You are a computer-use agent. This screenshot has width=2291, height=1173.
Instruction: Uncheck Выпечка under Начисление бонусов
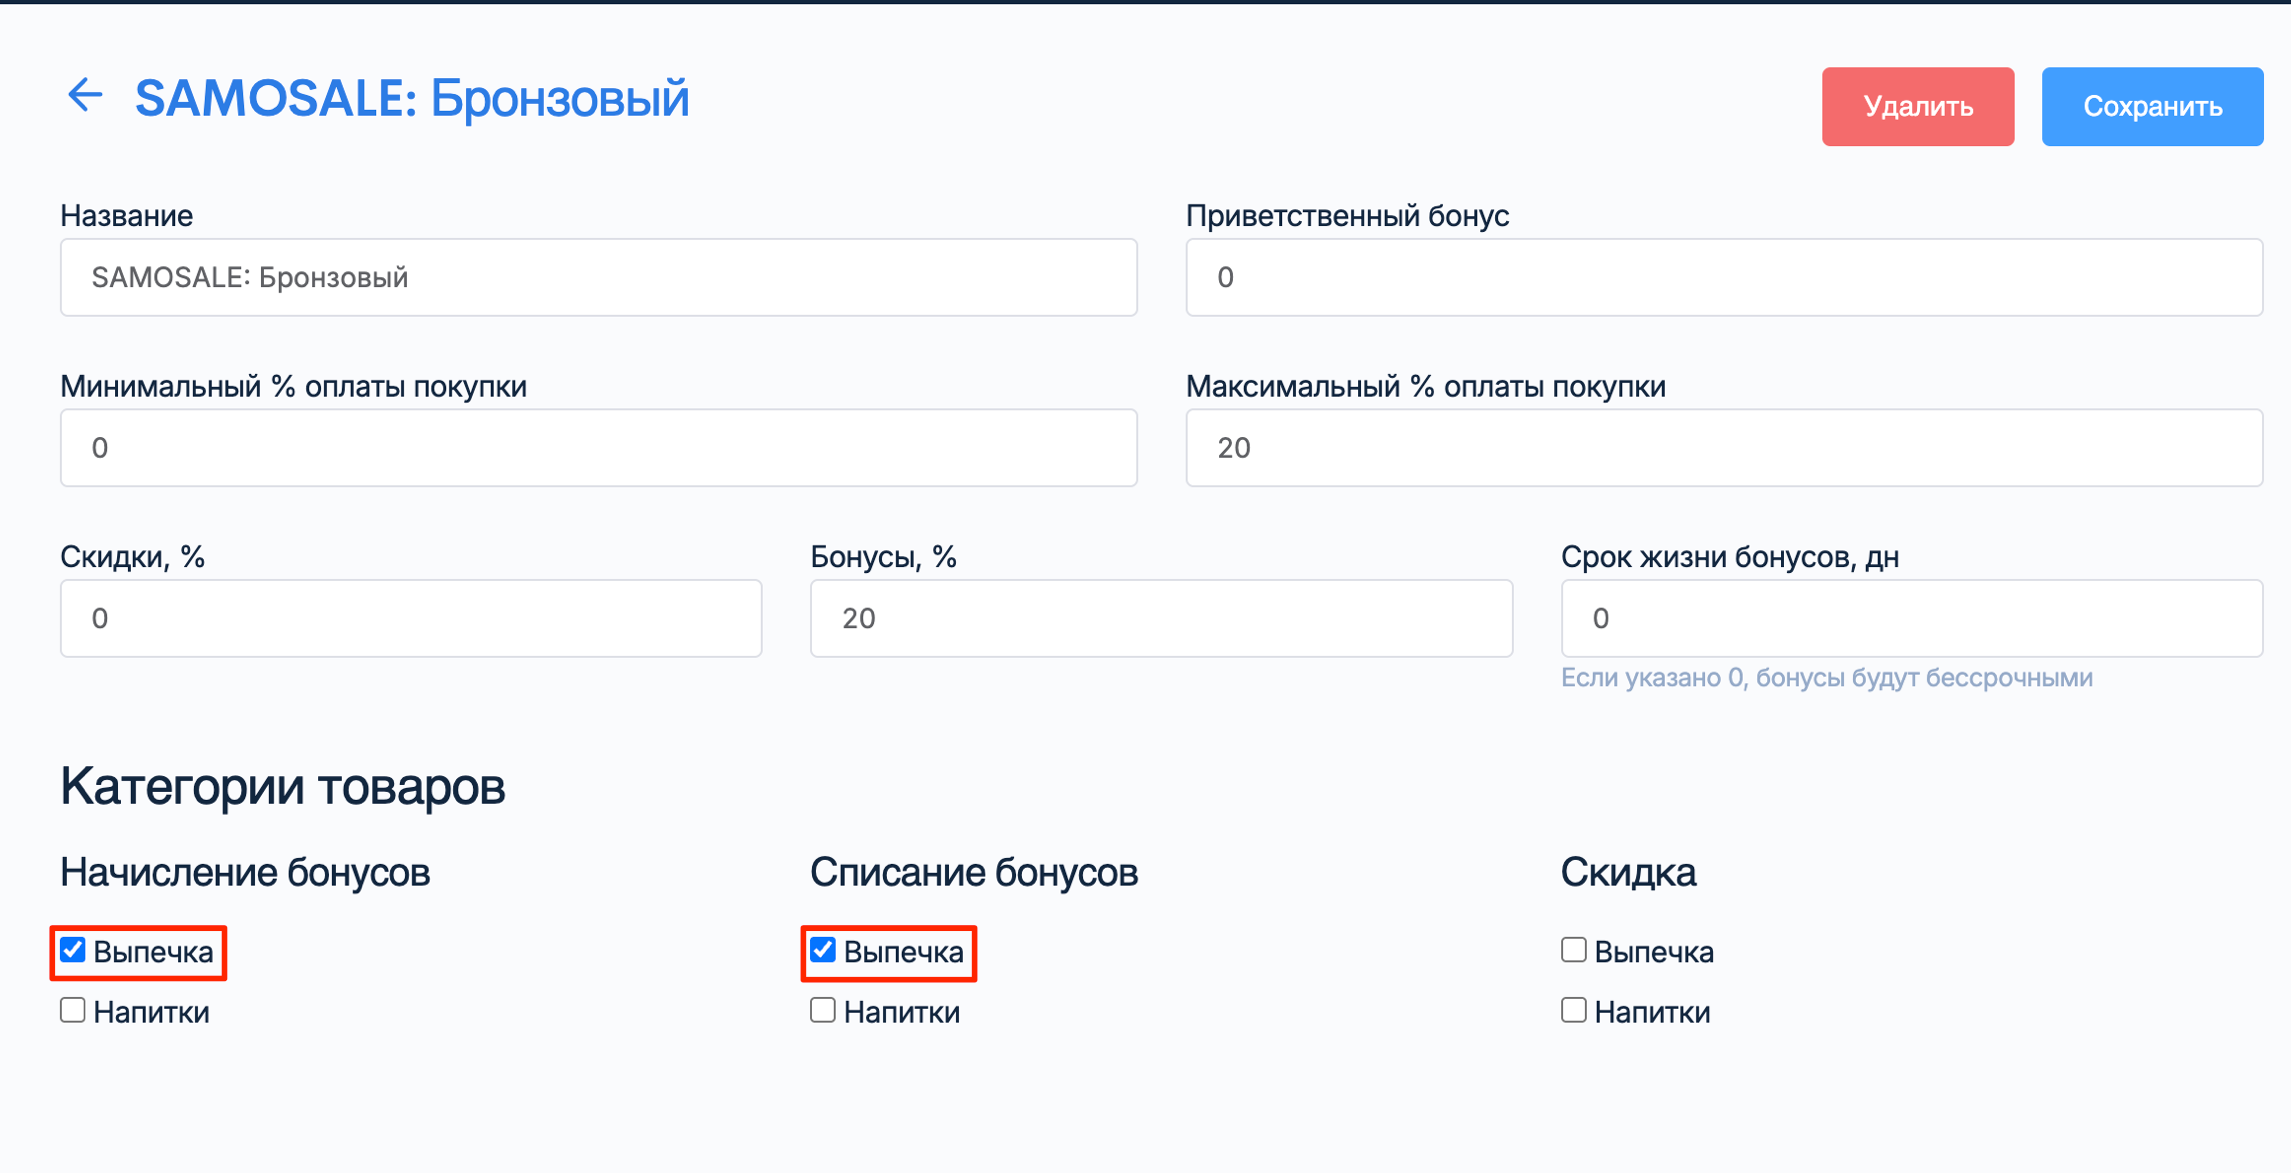[x=73, y=950]
